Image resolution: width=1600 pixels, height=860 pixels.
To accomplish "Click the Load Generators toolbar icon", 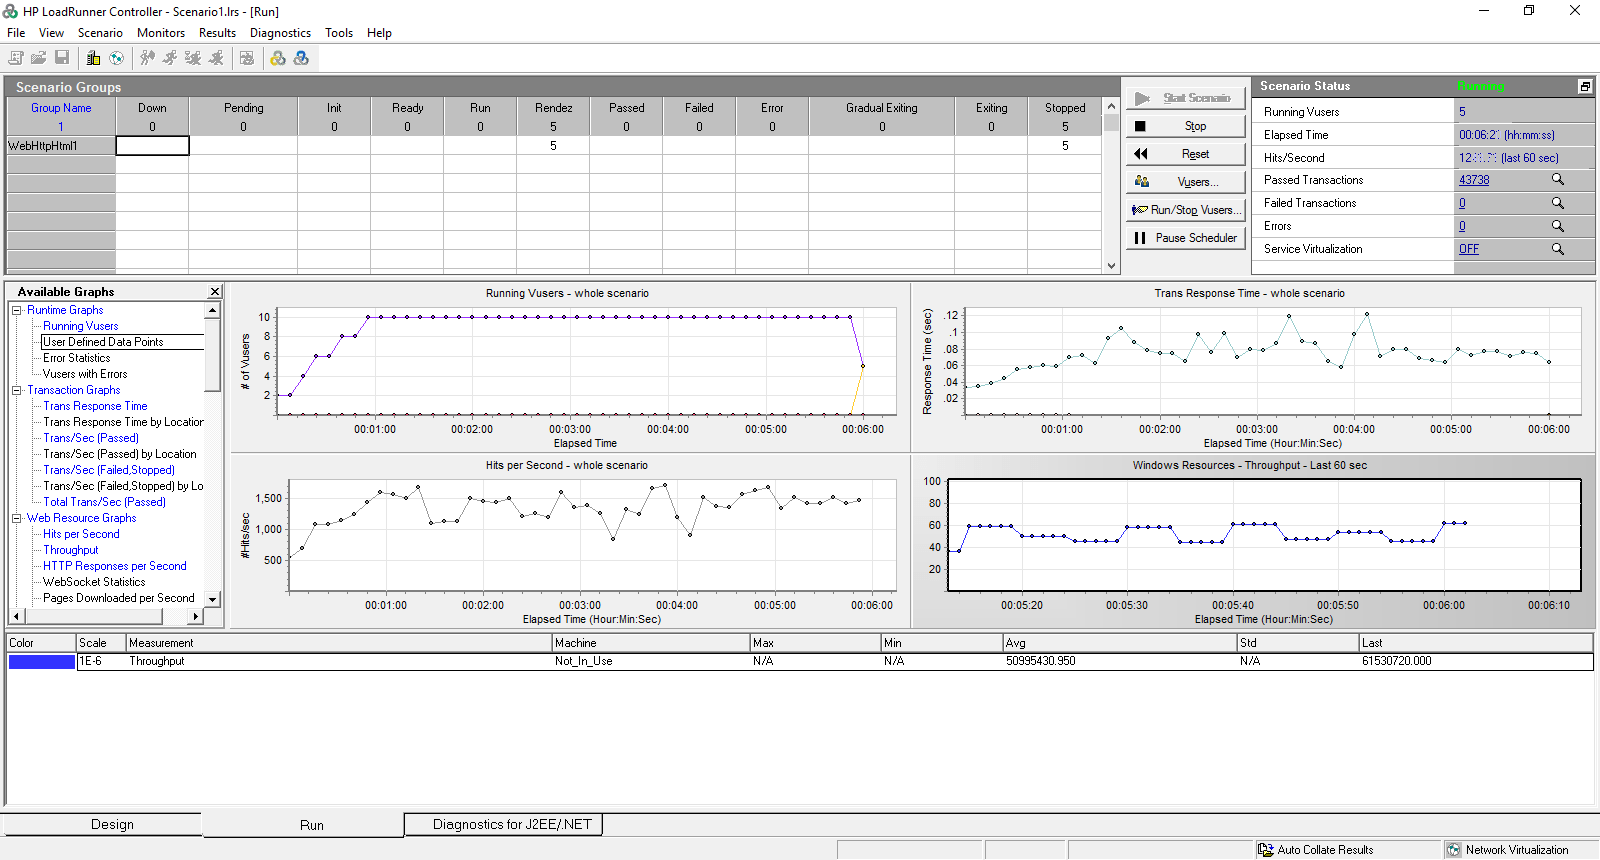I will pyautogui.click(x=93, y=58).
